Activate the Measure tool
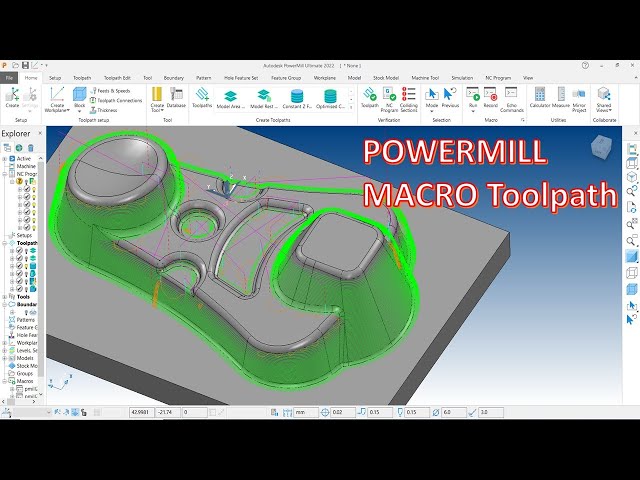 tap(561, 98)
